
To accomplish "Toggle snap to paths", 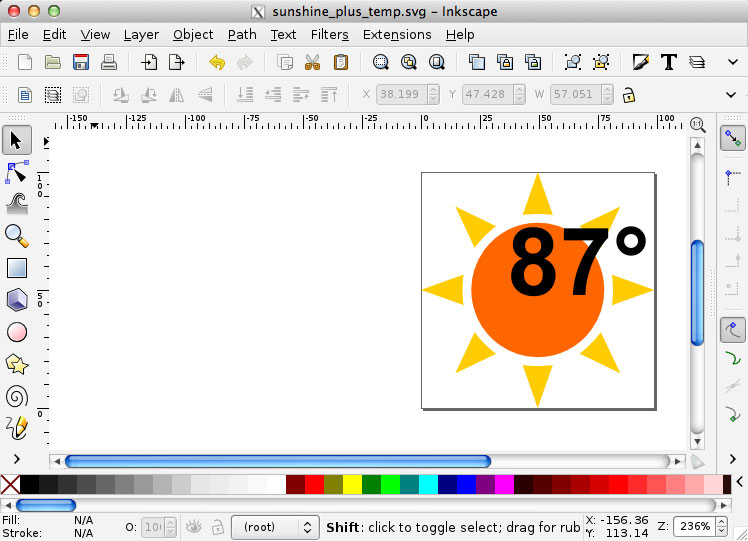I will pos(733,358).
